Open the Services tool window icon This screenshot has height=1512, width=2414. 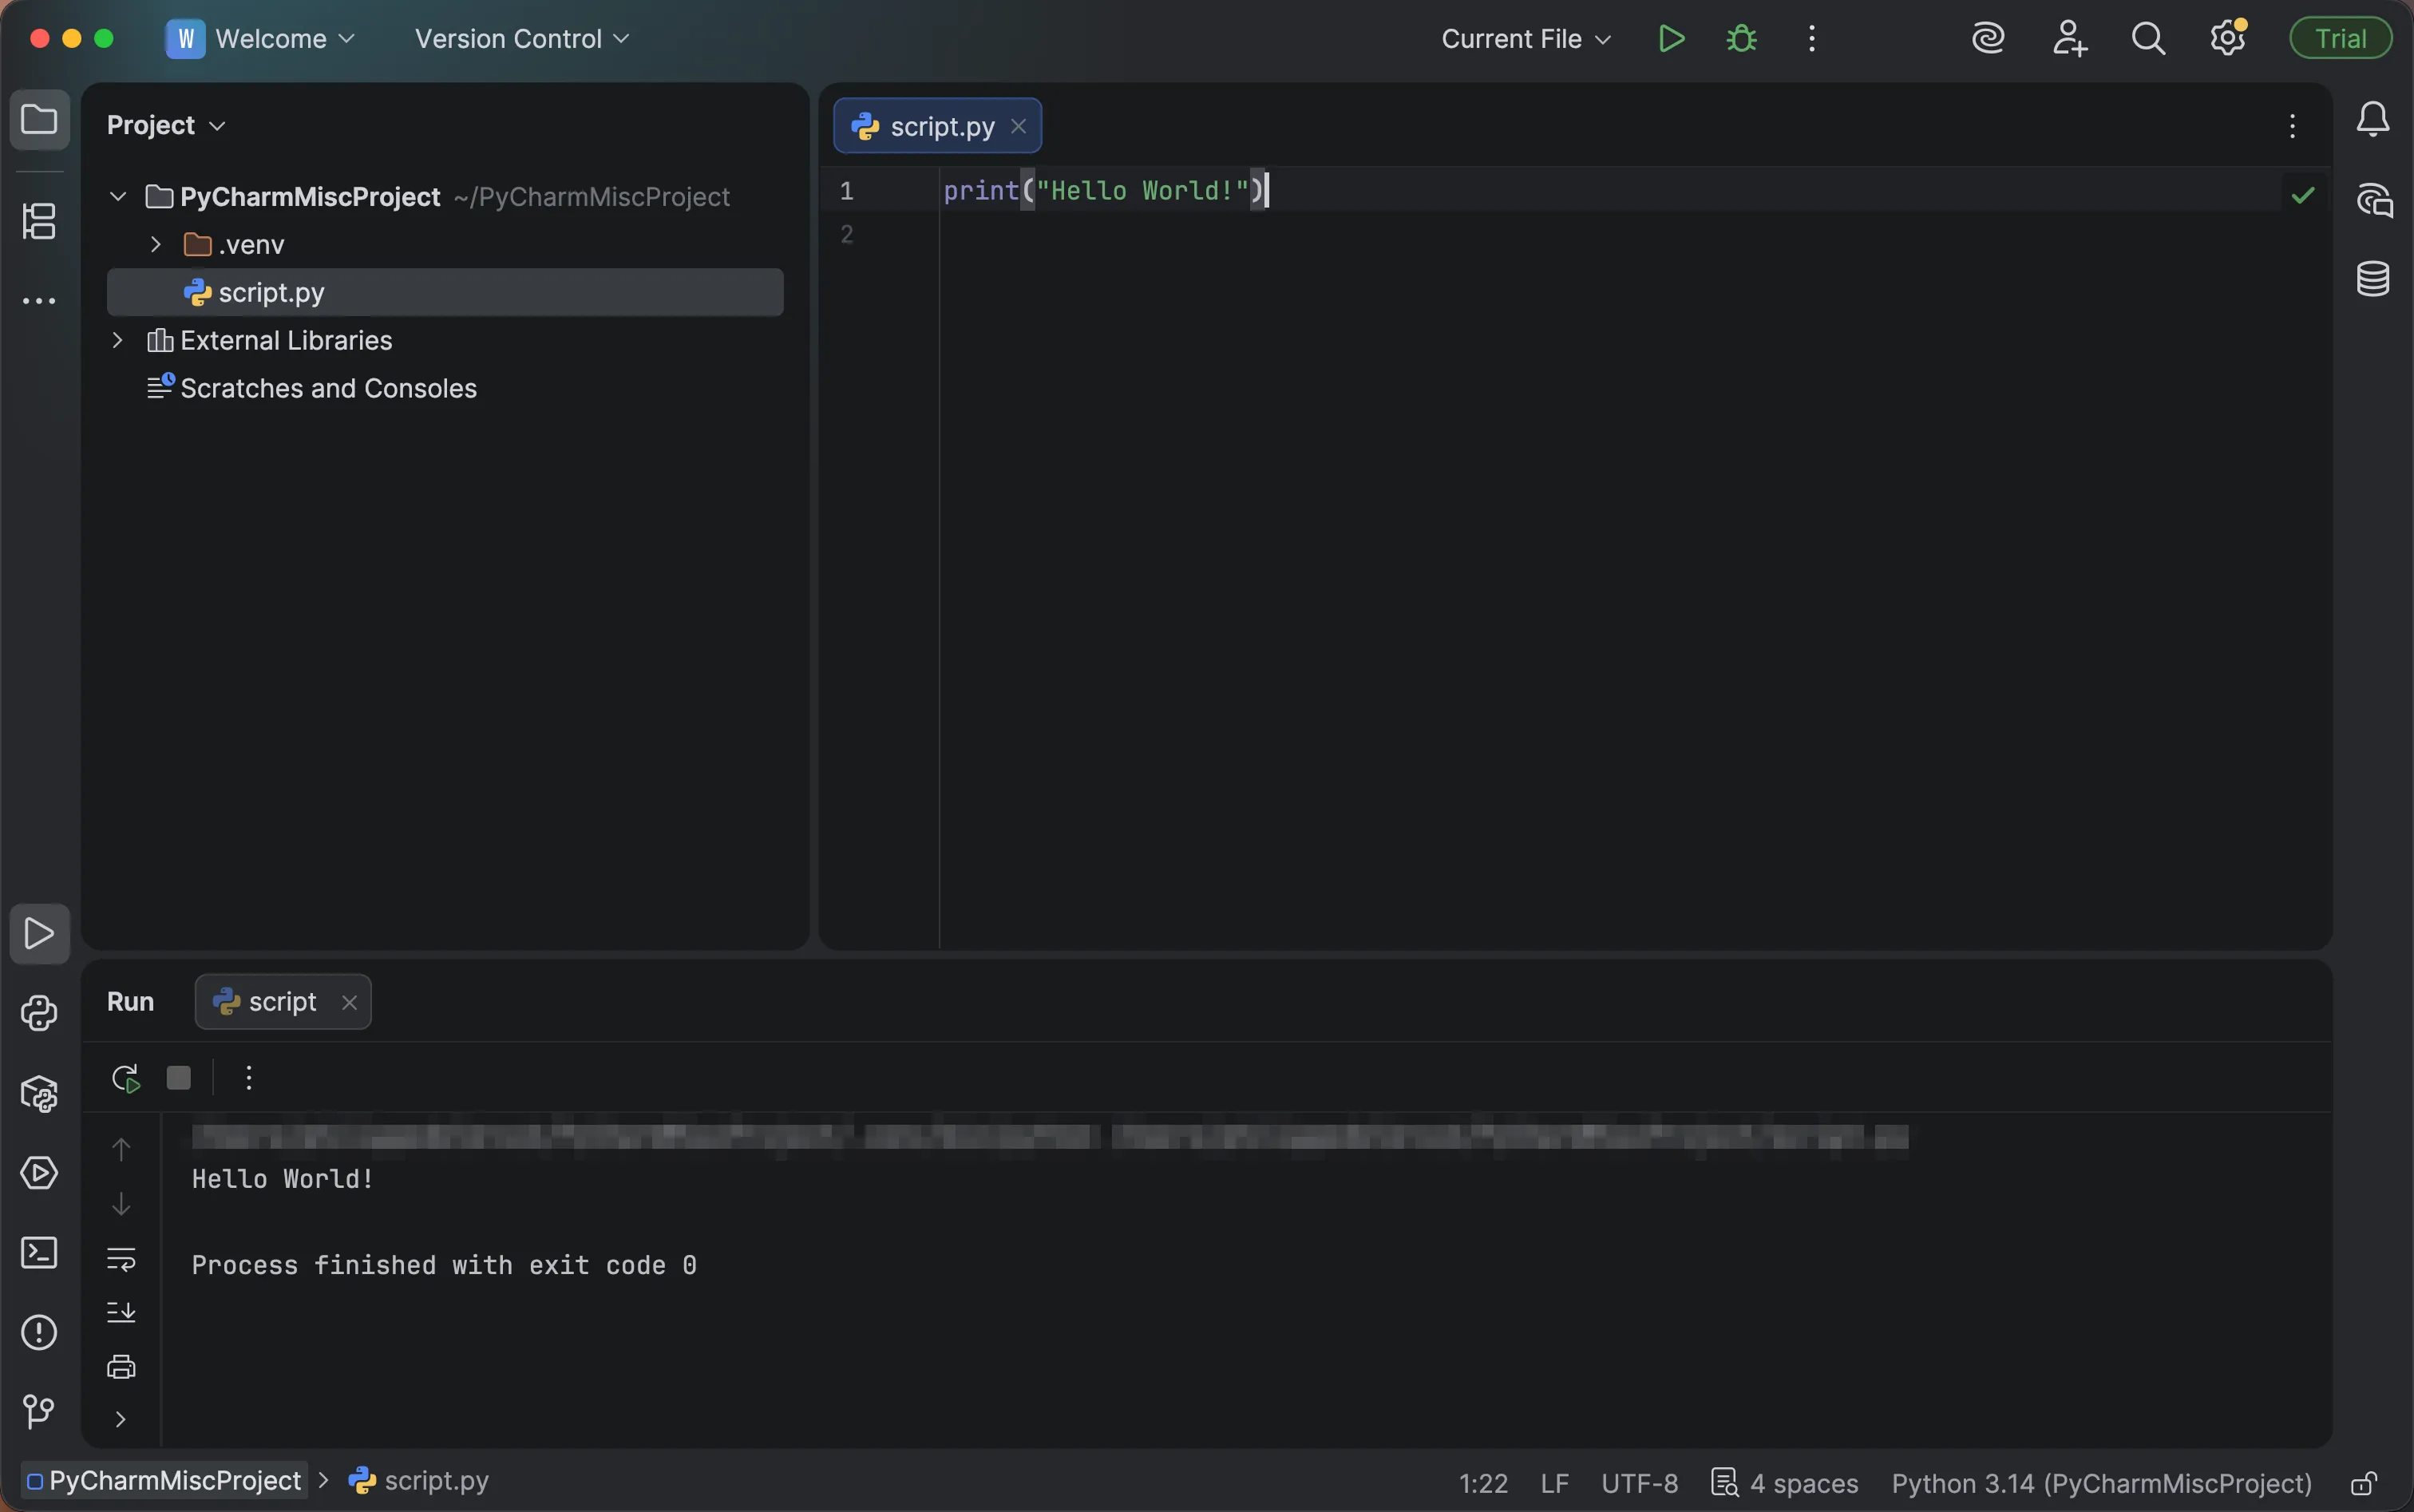click(39, 1172)
